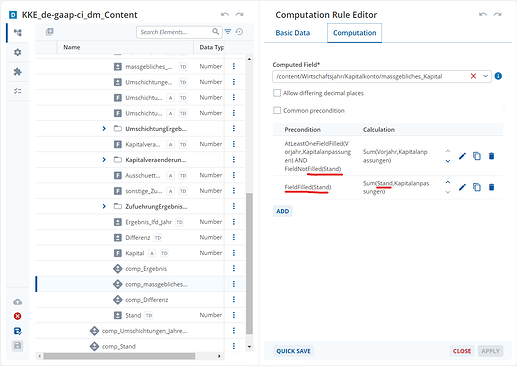Click the search magnifier icon
The width and height of the screenshot is (517, 367).
216,32
